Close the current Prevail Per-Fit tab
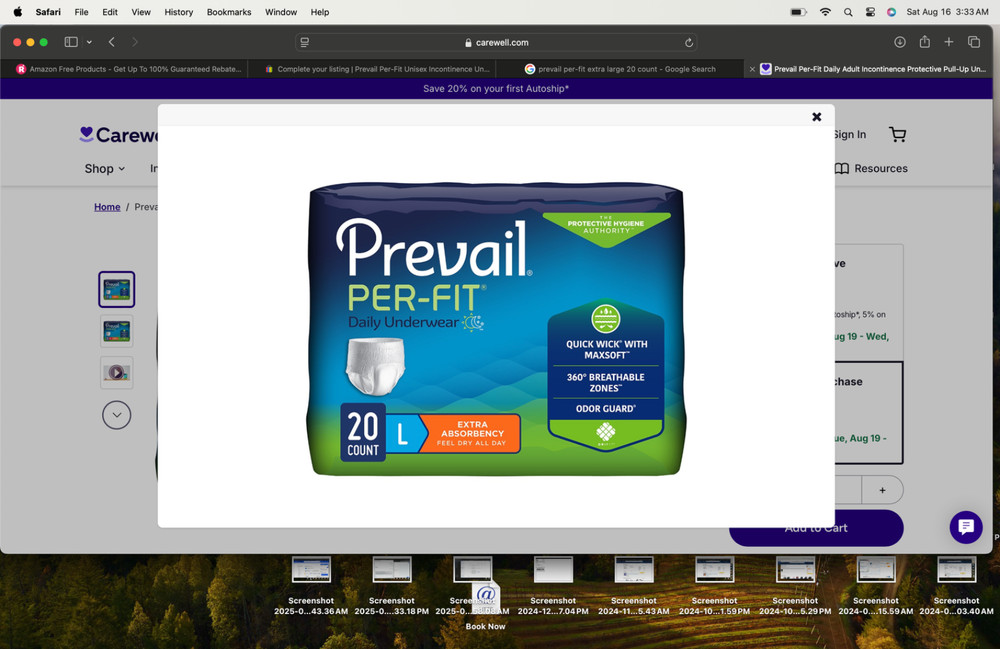The image size is (1000, 649). coord(752,69)
